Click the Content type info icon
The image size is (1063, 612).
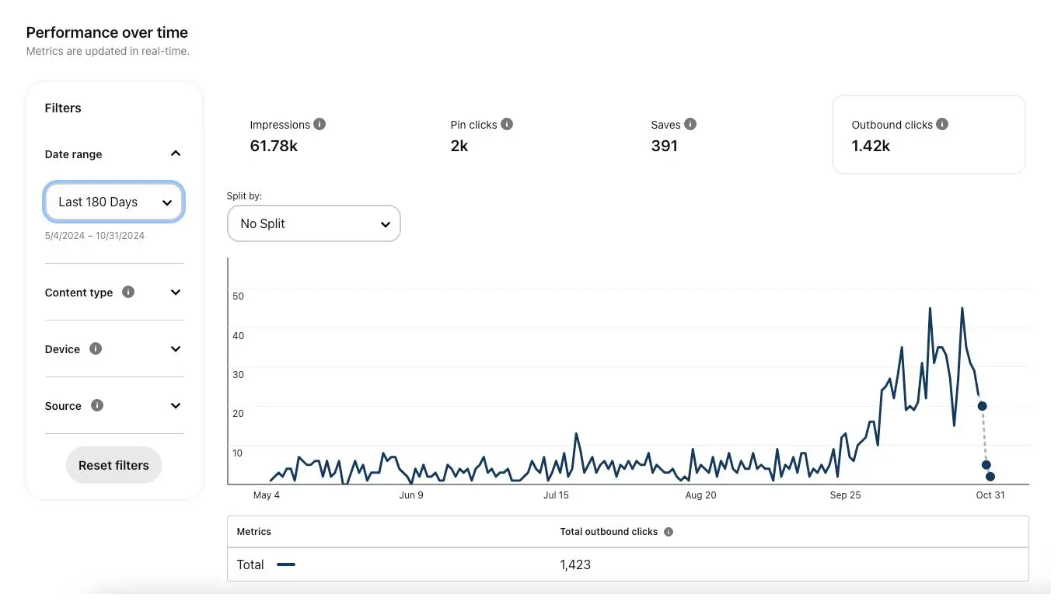pos(128,293)
